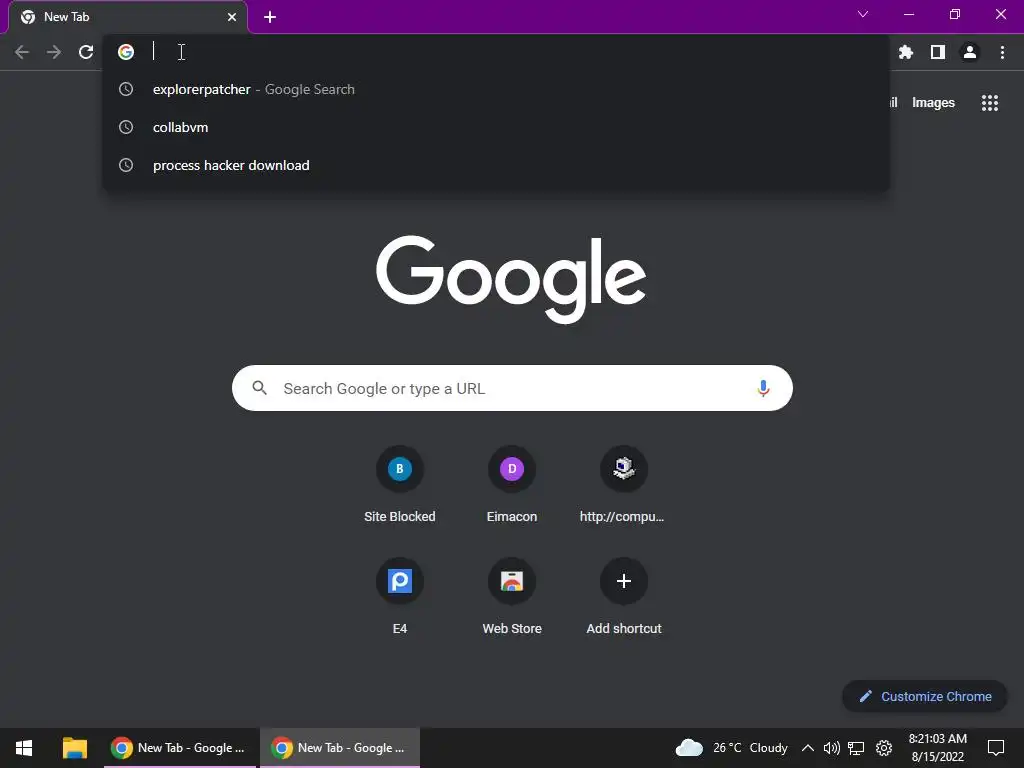Open the tab search chevron
The image size is (1024, 768).
click(863, 14)
